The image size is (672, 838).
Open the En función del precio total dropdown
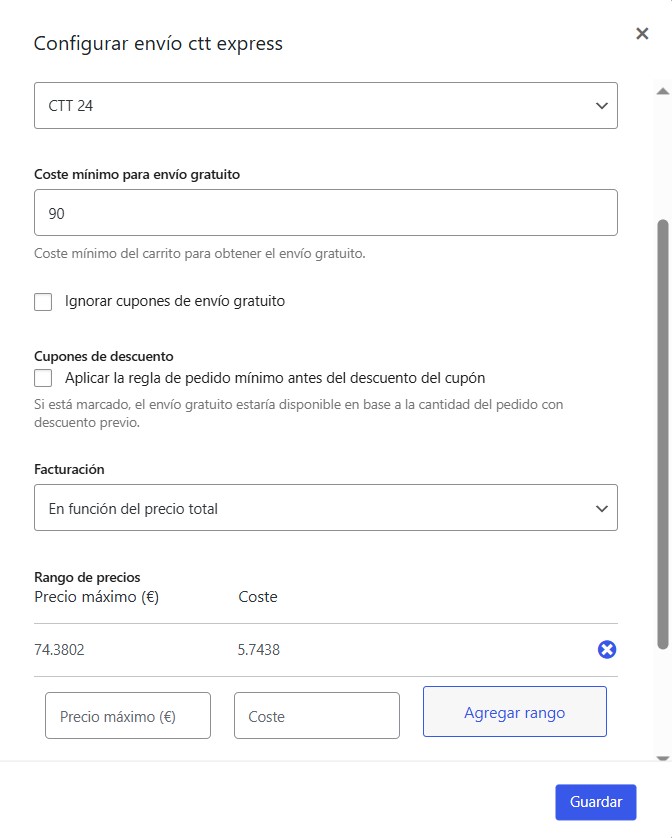click(326, 508)
